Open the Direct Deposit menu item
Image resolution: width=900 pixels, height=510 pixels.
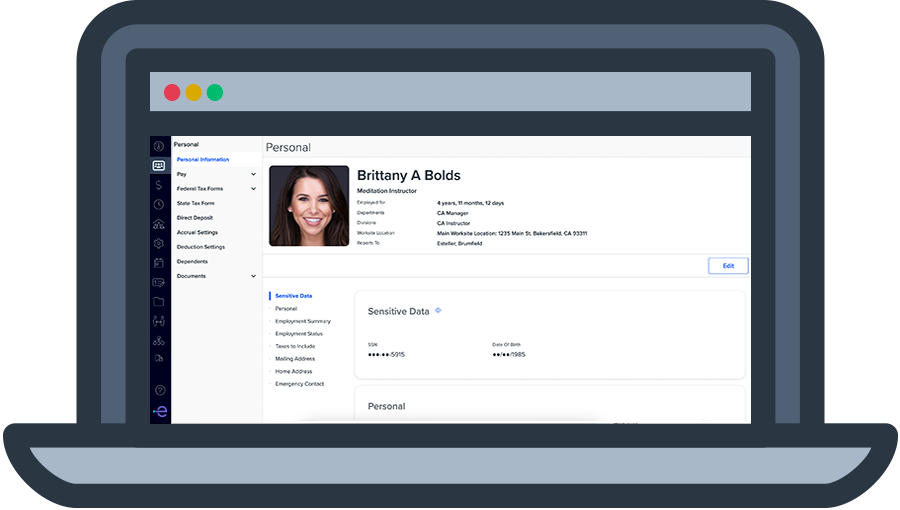pyautogui.click(x=195, y=218)
